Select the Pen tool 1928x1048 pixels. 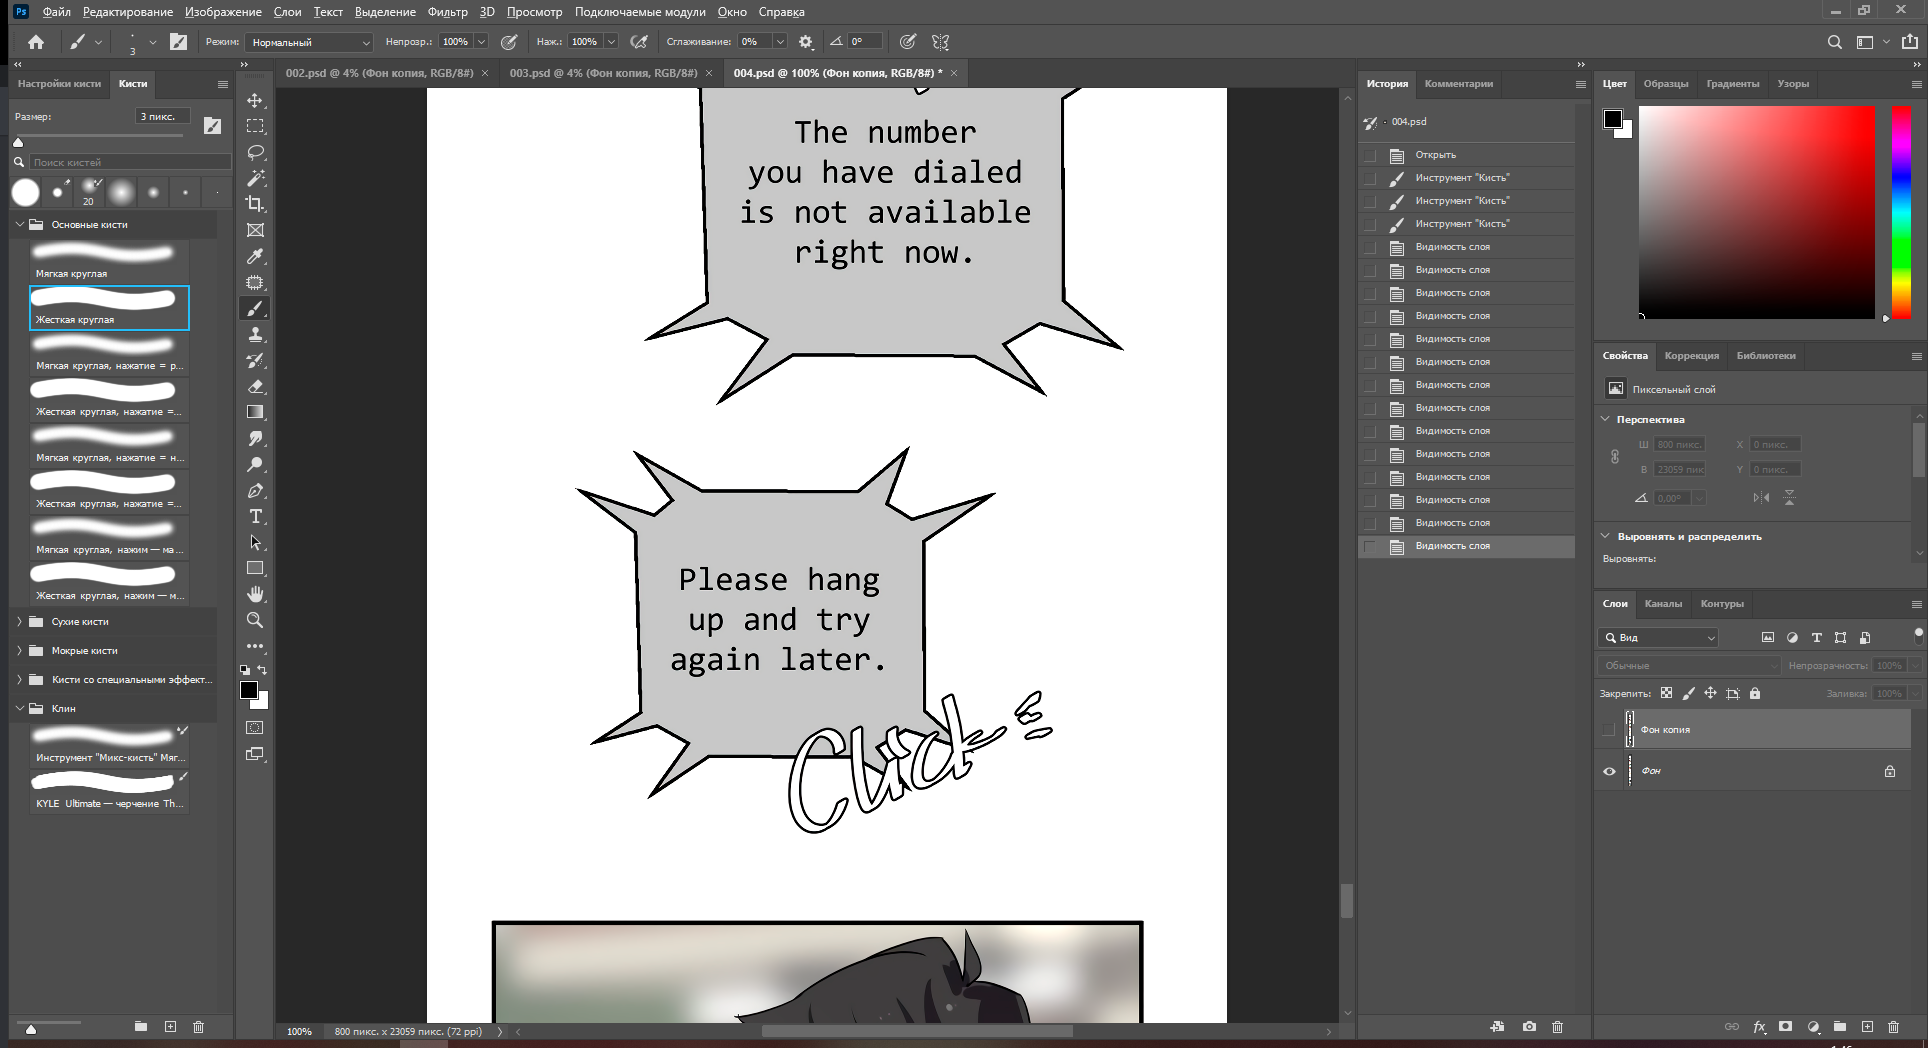[x=255, y=490]
